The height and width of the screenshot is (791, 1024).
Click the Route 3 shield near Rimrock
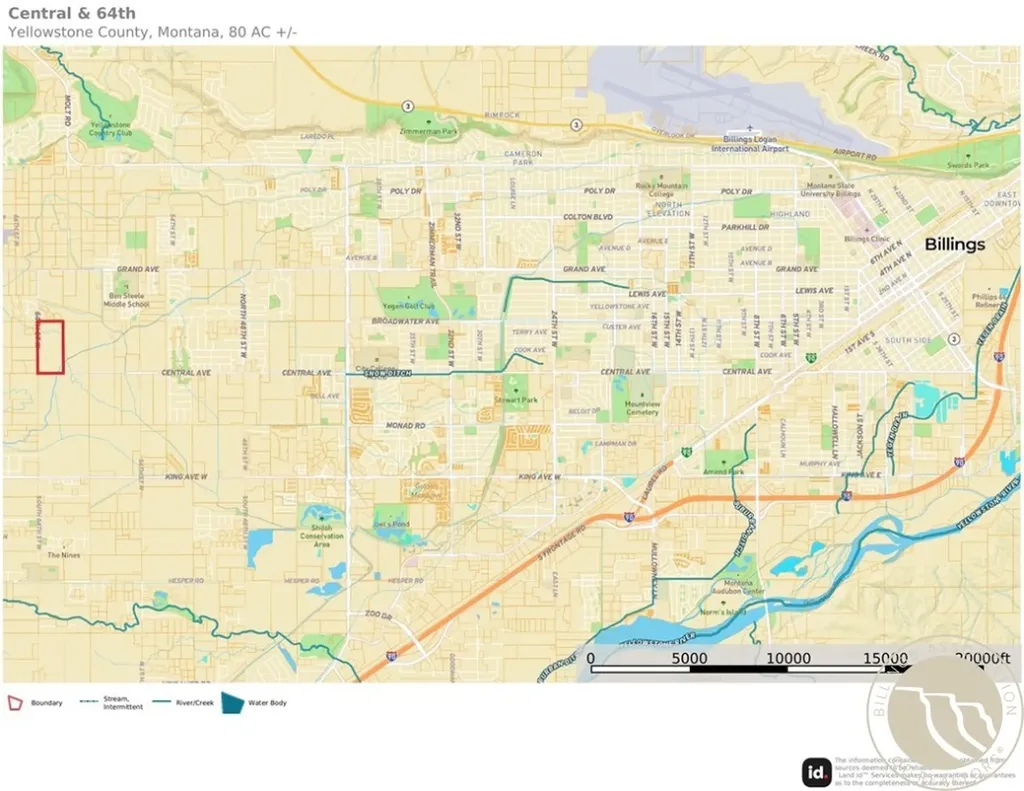pyautogui.click(x=576, y=125)
